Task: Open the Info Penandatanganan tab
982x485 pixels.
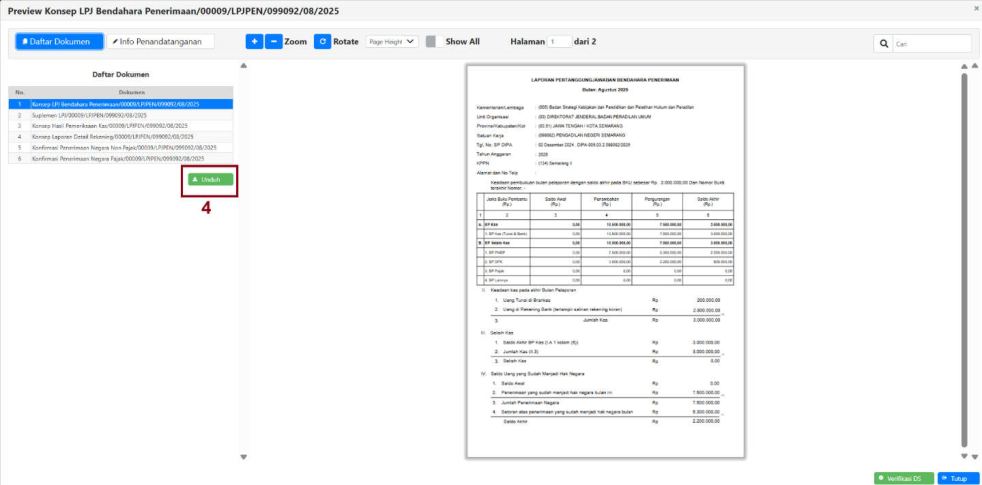Action: (160, 42)
